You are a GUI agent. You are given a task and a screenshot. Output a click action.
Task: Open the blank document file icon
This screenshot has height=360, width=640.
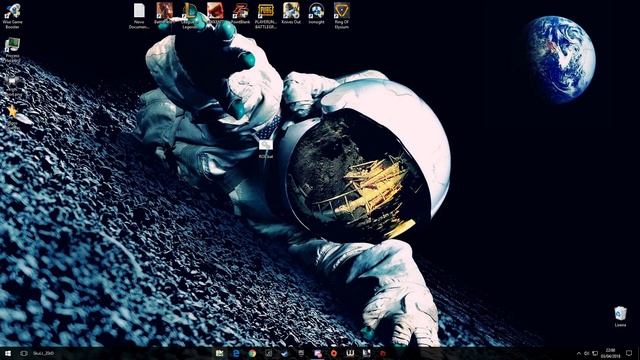point(139,16)
